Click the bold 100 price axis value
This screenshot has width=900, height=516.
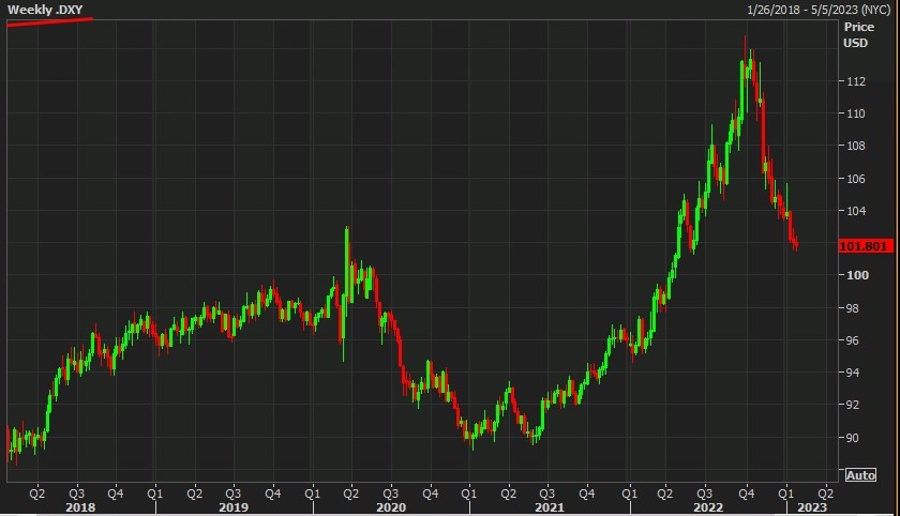click(858, 276)
